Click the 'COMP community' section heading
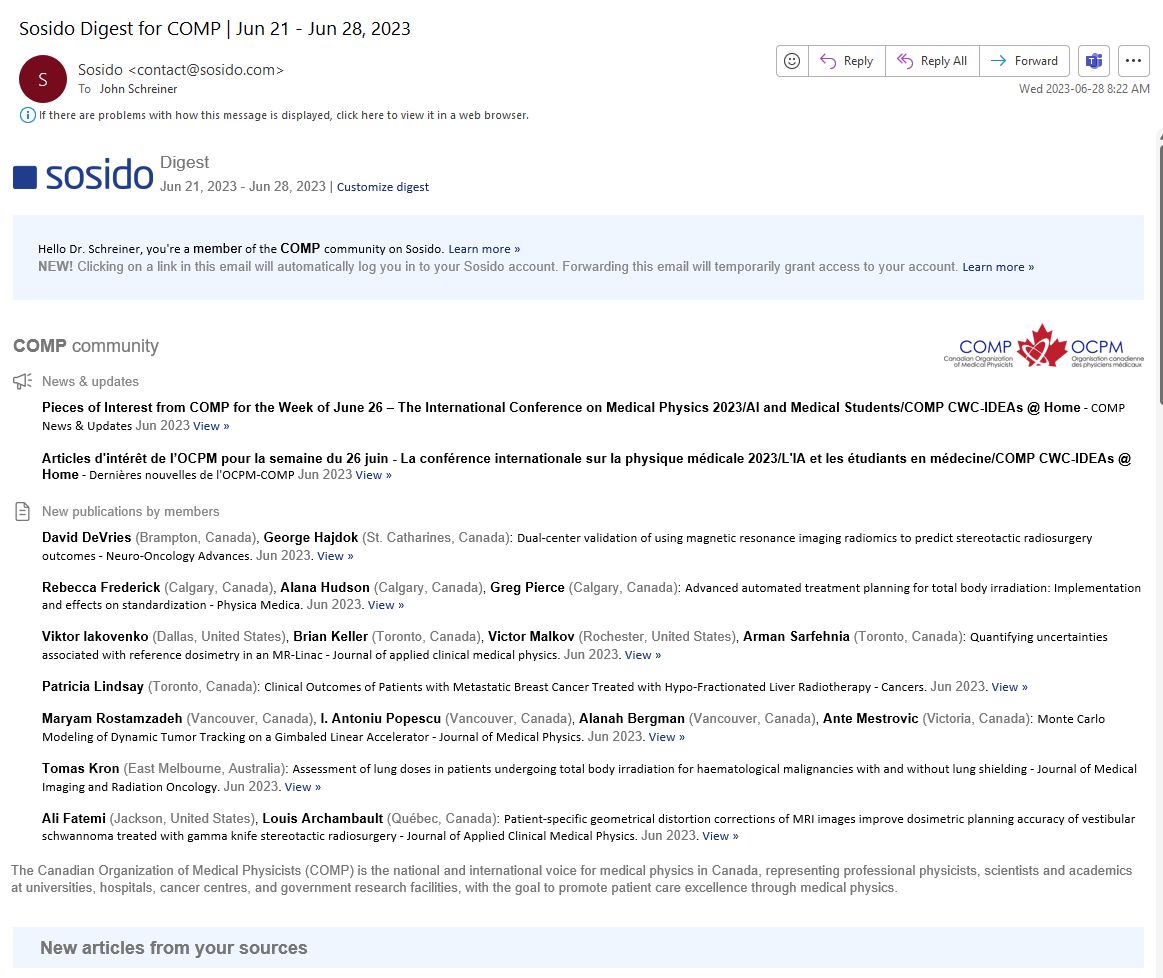 (x=86, y=346)
